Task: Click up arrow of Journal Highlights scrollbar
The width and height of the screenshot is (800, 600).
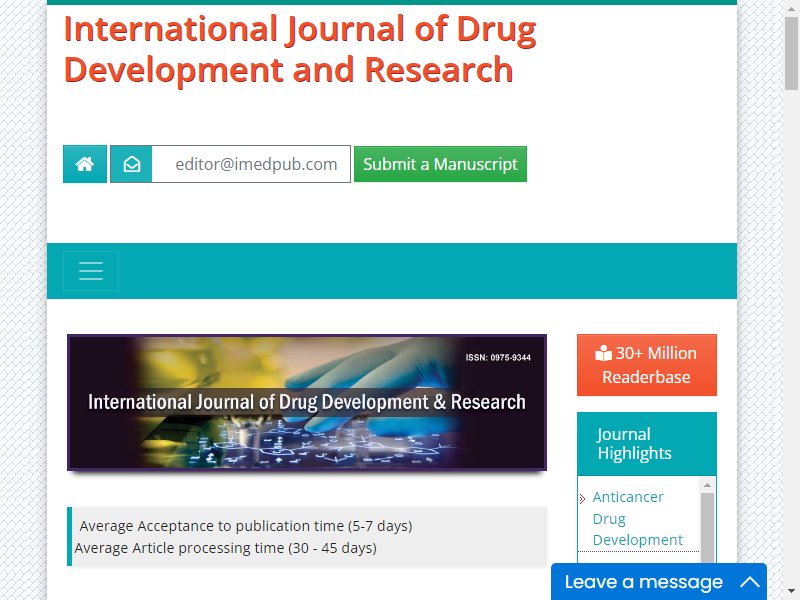Action: tap(707, 485)
